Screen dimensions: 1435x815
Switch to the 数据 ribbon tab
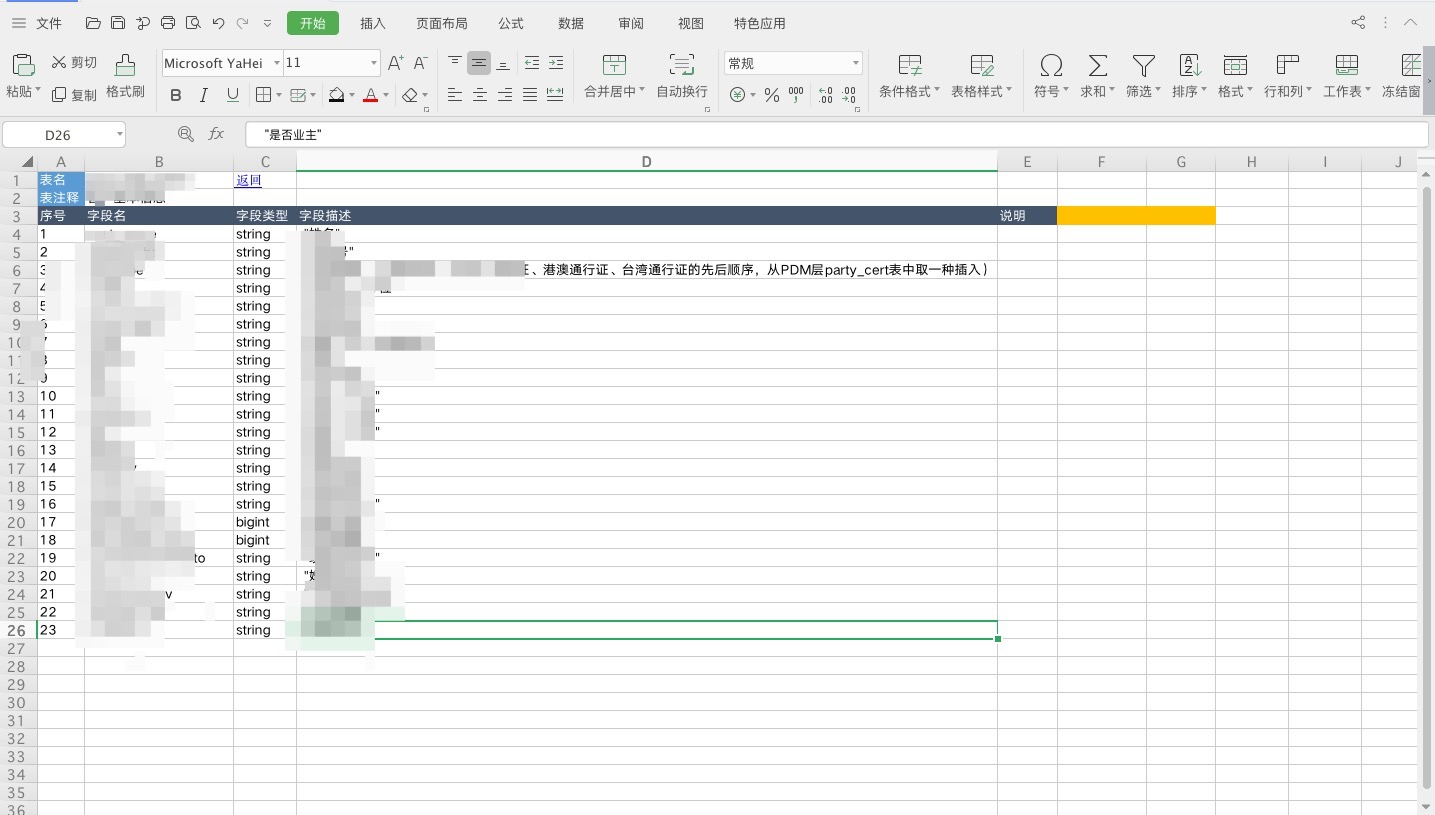pyautogui.click(x=571, y=23)
